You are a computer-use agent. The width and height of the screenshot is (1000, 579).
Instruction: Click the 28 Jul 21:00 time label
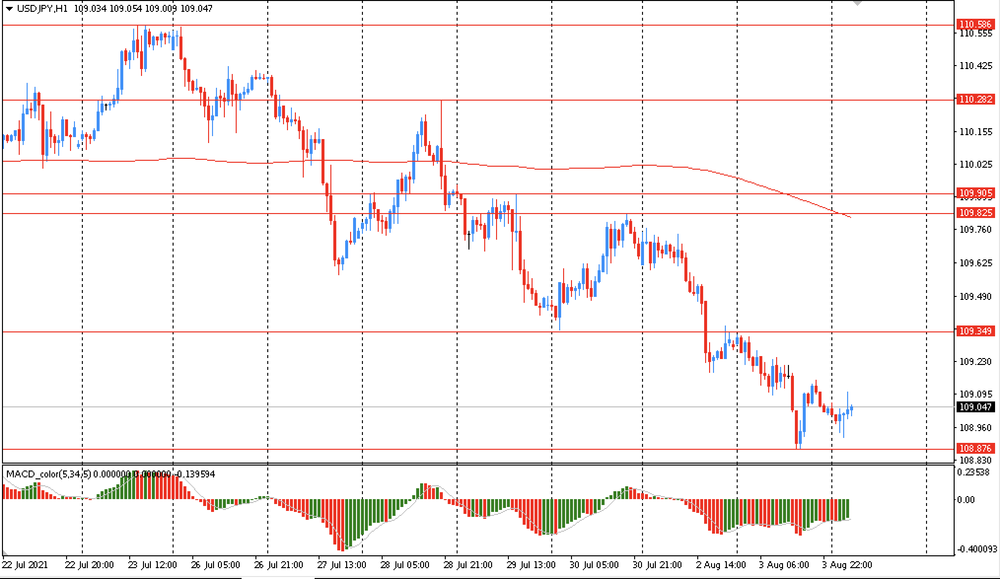coord(468,565)
